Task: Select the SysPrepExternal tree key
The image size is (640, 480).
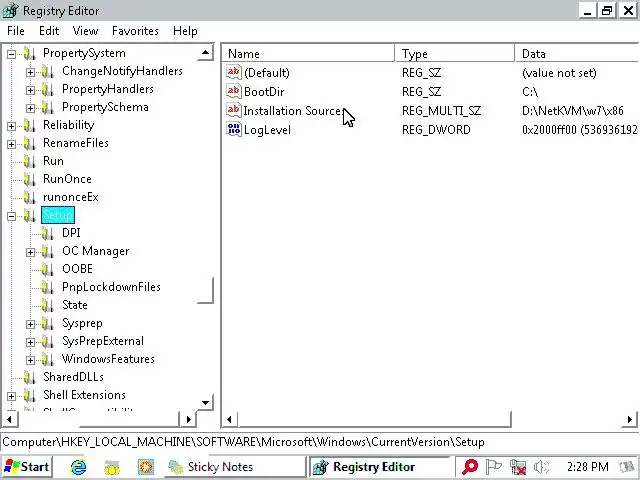Action: 103,341
